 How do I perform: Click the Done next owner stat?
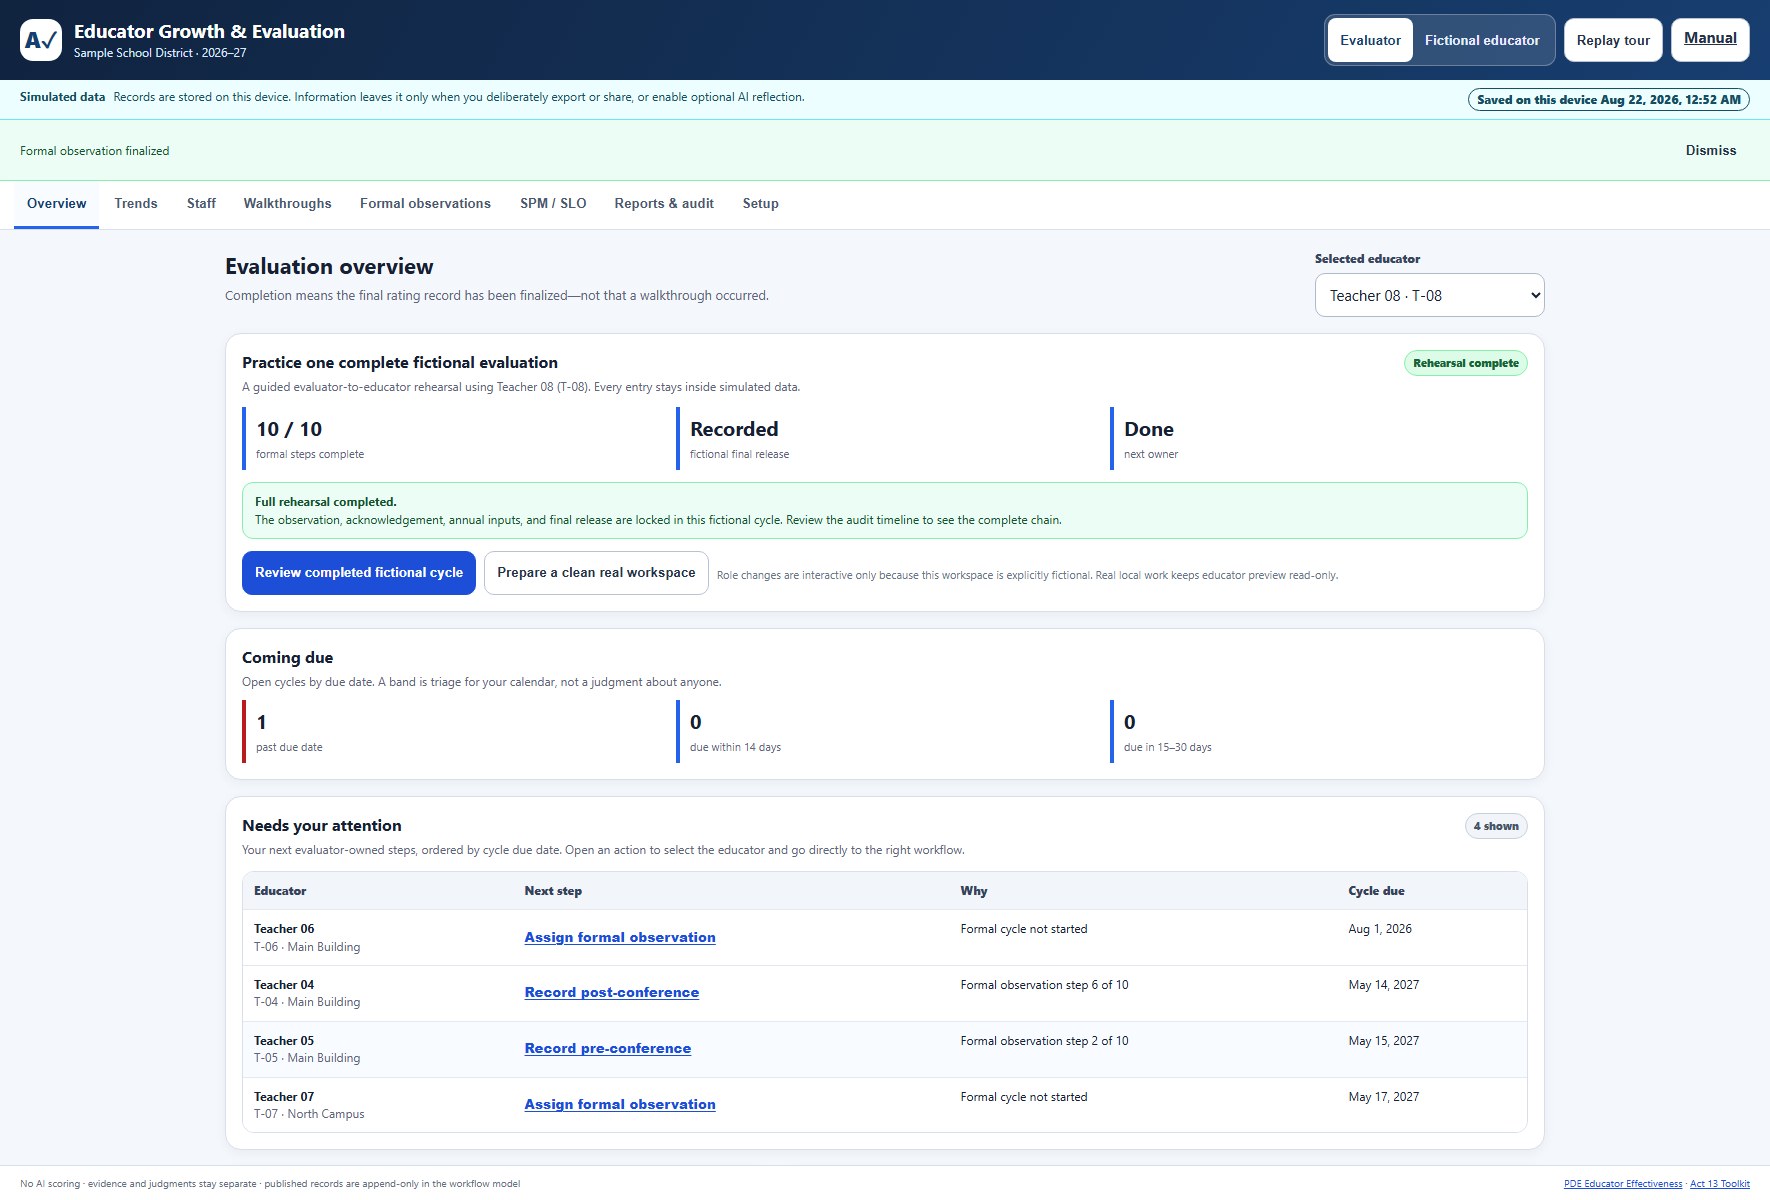1319,438
